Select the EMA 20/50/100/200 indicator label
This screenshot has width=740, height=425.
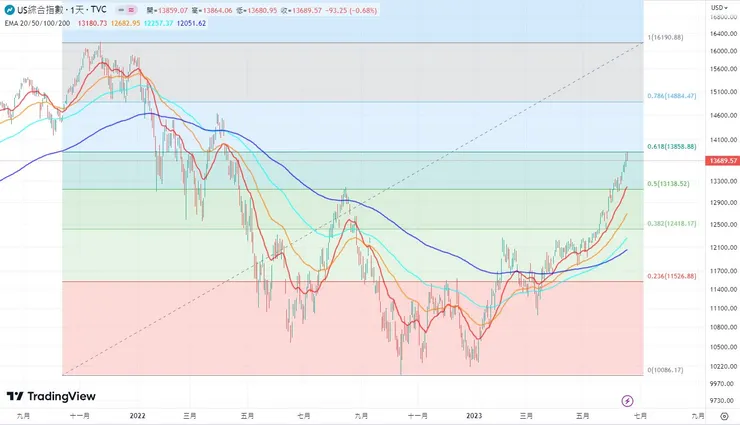pos(37,23)
